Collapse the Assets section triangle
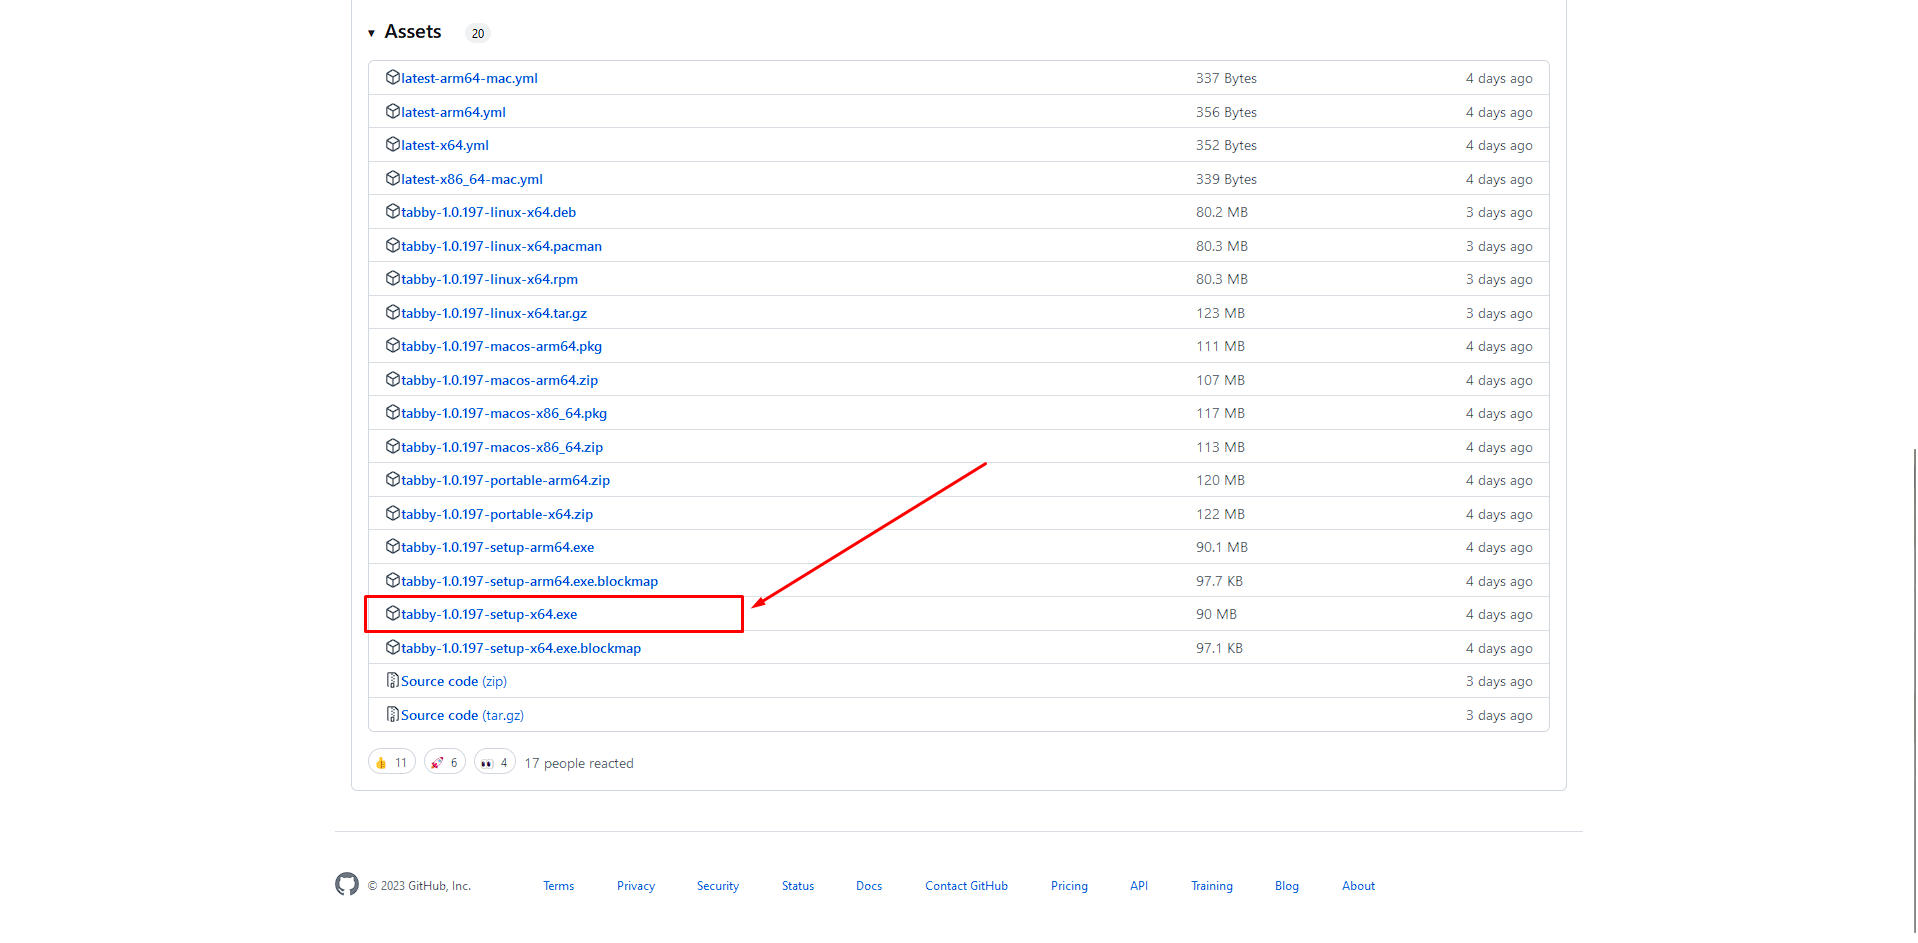The width and height of the screenshot is (1918, 943). point(371,33)
